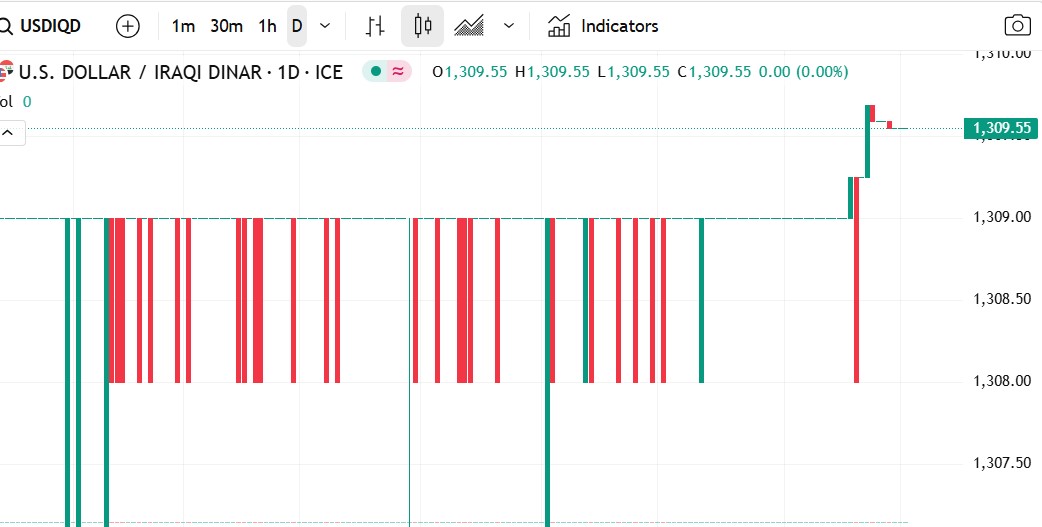
Task: Click the close value C1,309.55
Action: point(714,72)
